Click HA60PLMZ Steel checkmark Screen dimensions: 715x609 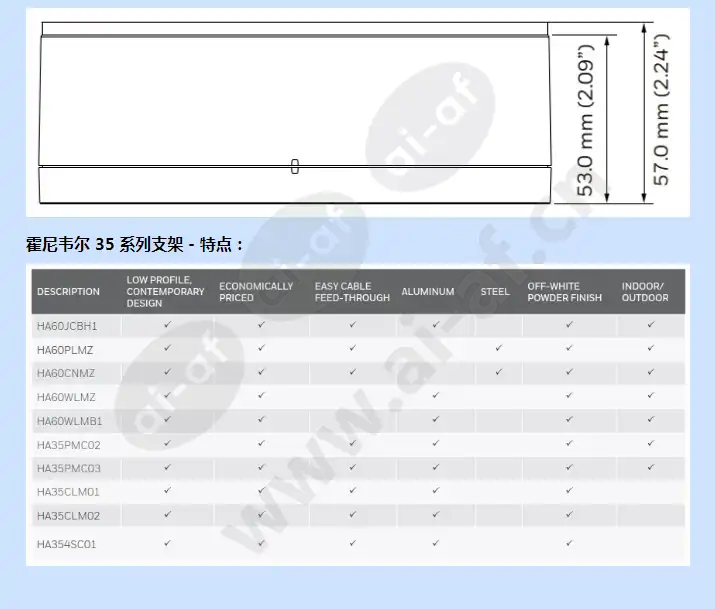coord(498,348)
